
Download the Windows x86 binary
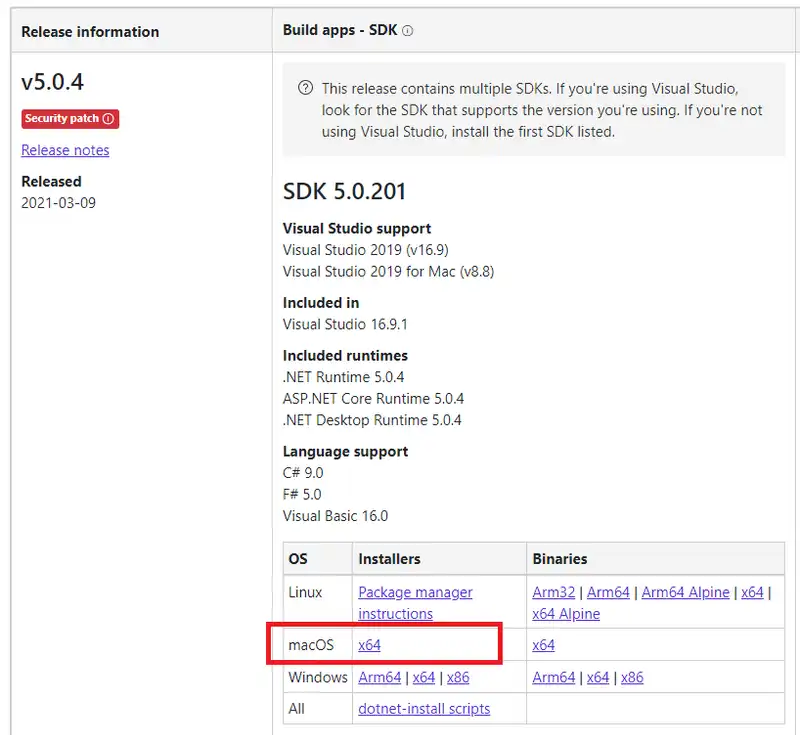[632, 677]
